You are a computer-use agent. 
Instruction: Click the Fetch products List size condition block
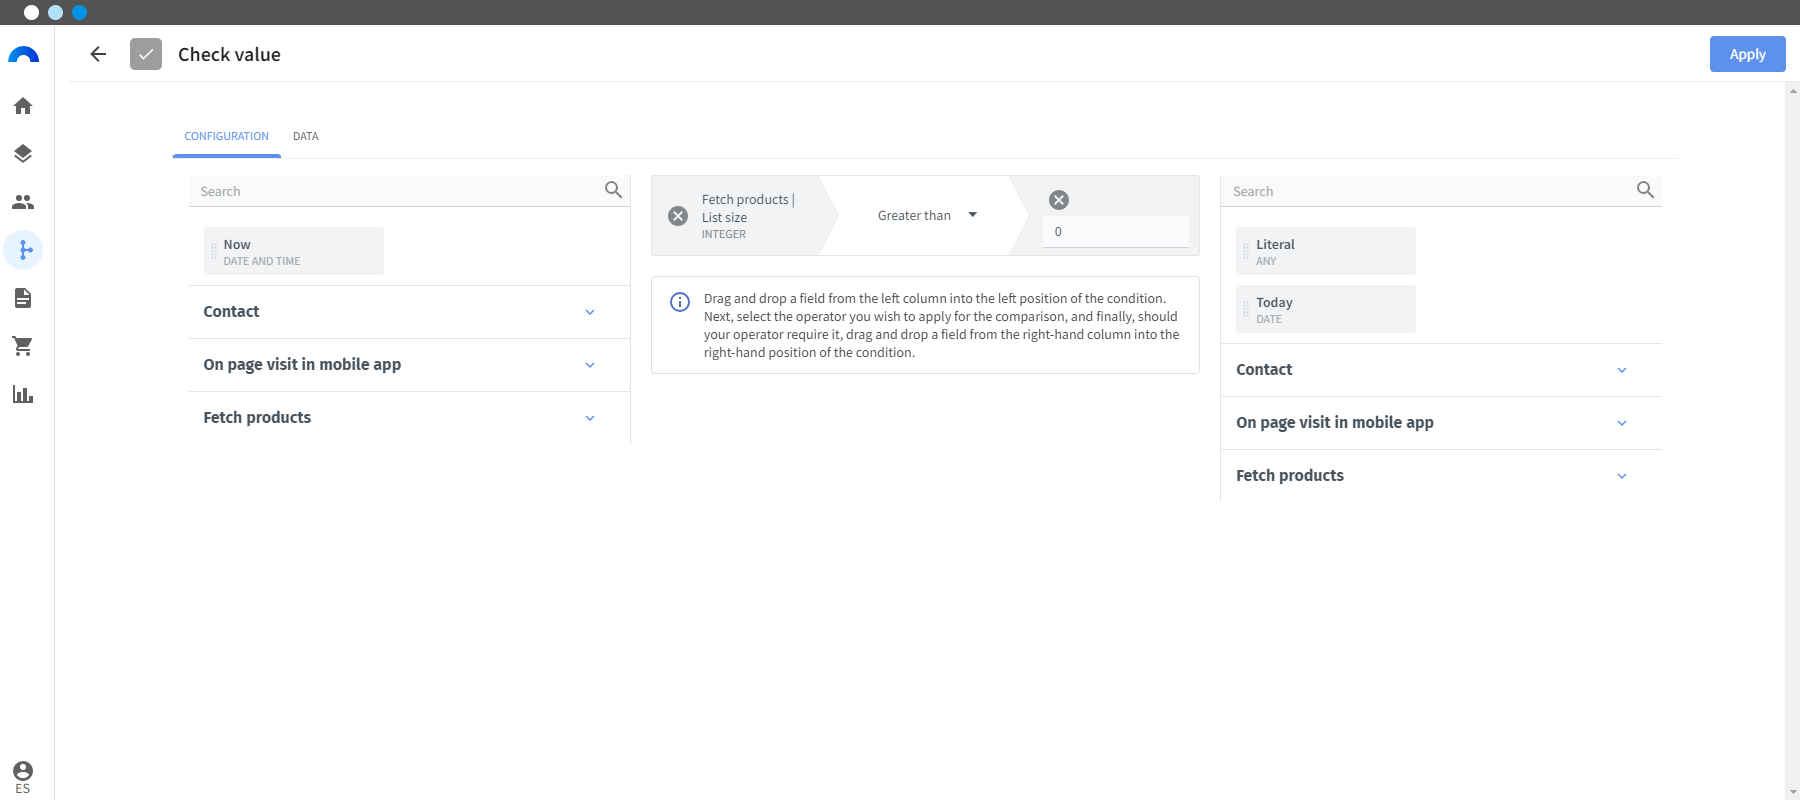pos(747,216)
